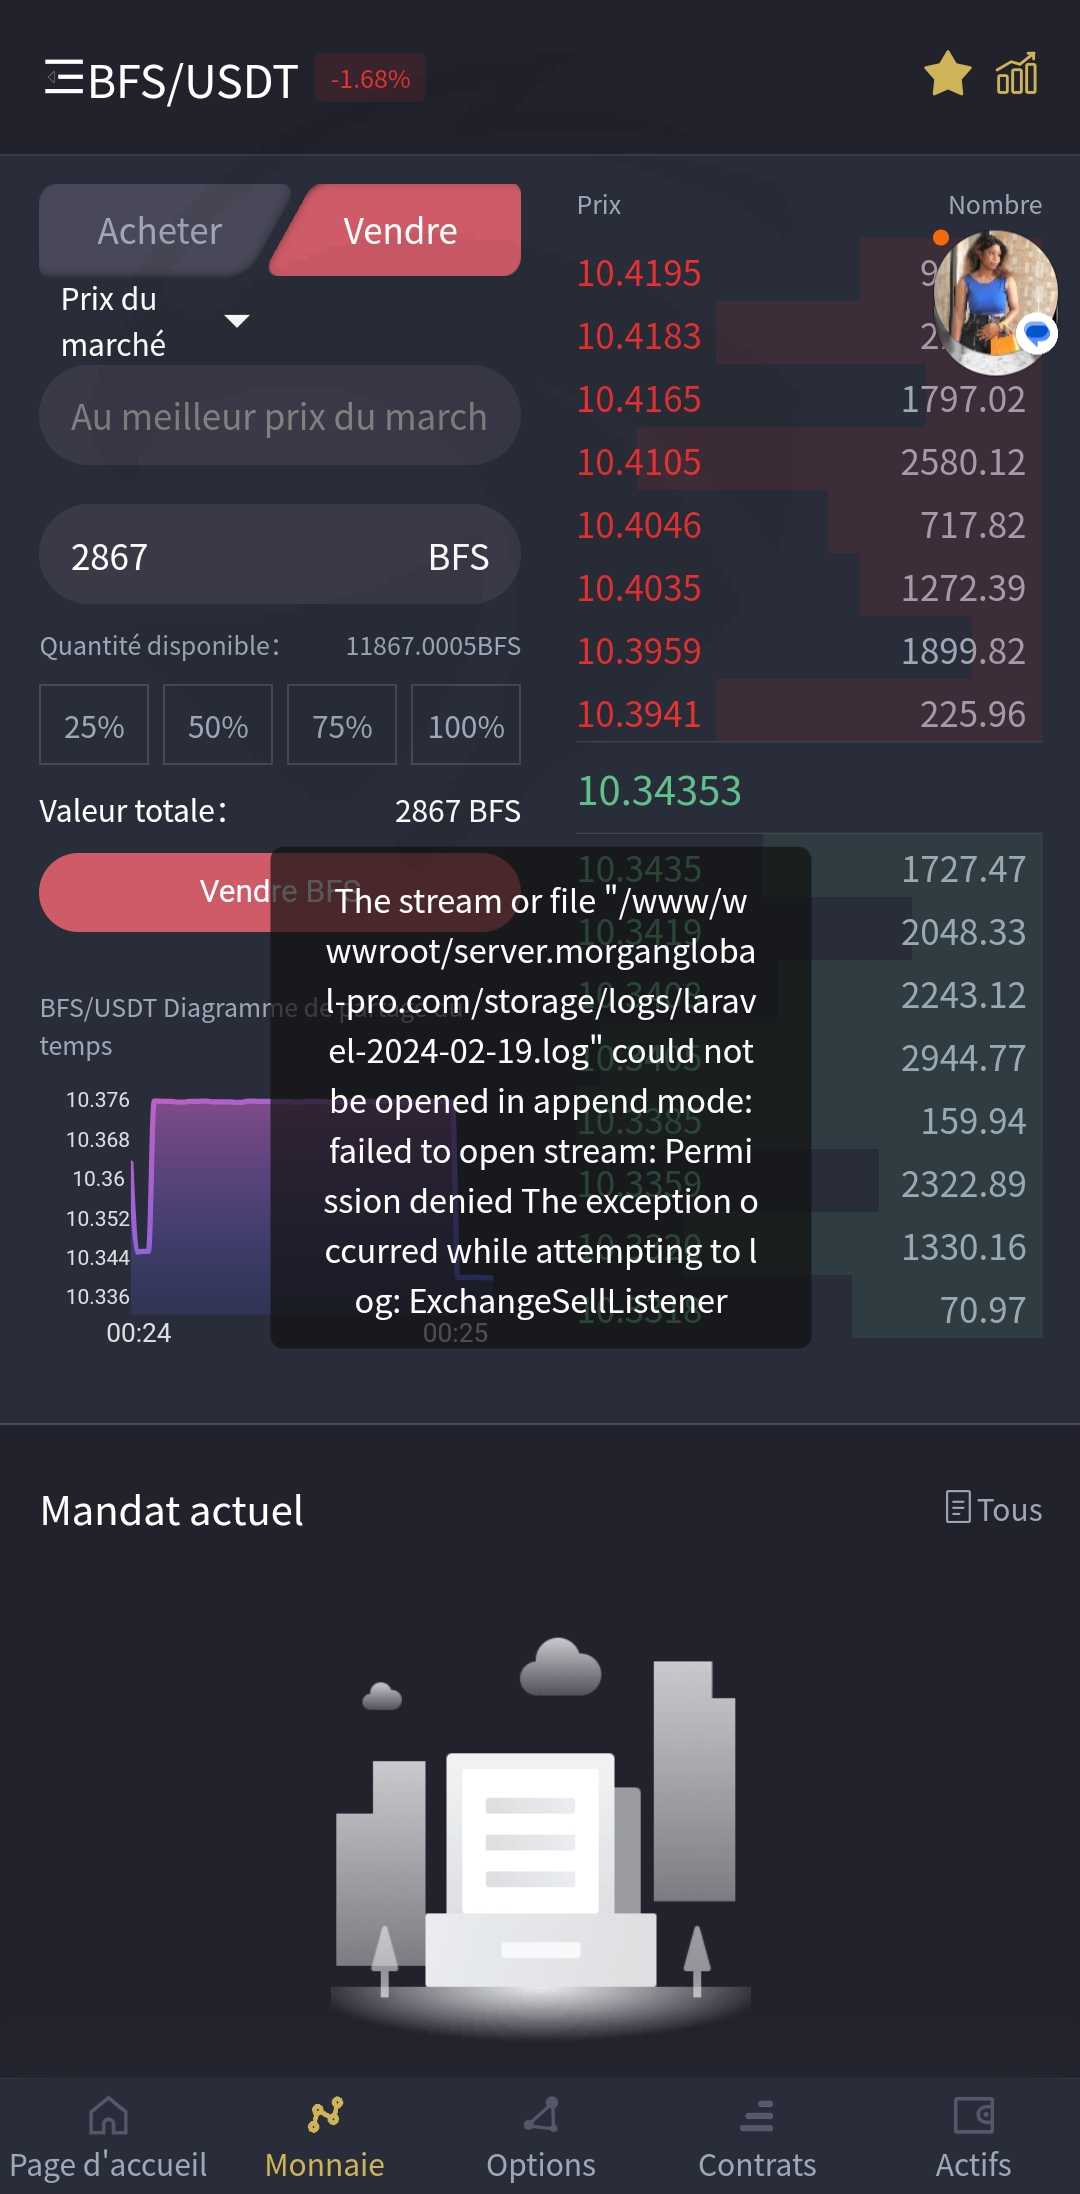Viewport: 1080px width, 2194px height.
Task: Open the Options navigation icon
Action: point(541,2116)
